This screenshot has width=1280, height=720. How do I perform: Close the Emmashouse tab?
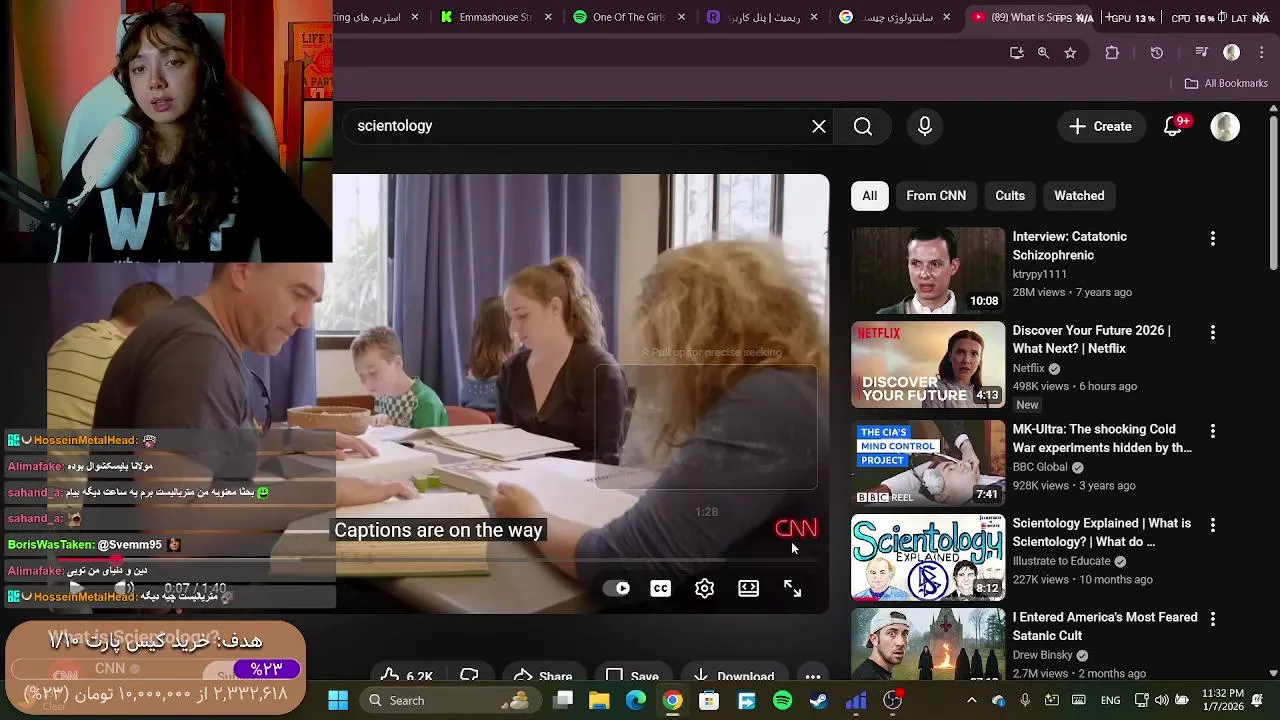pos(548,17)
